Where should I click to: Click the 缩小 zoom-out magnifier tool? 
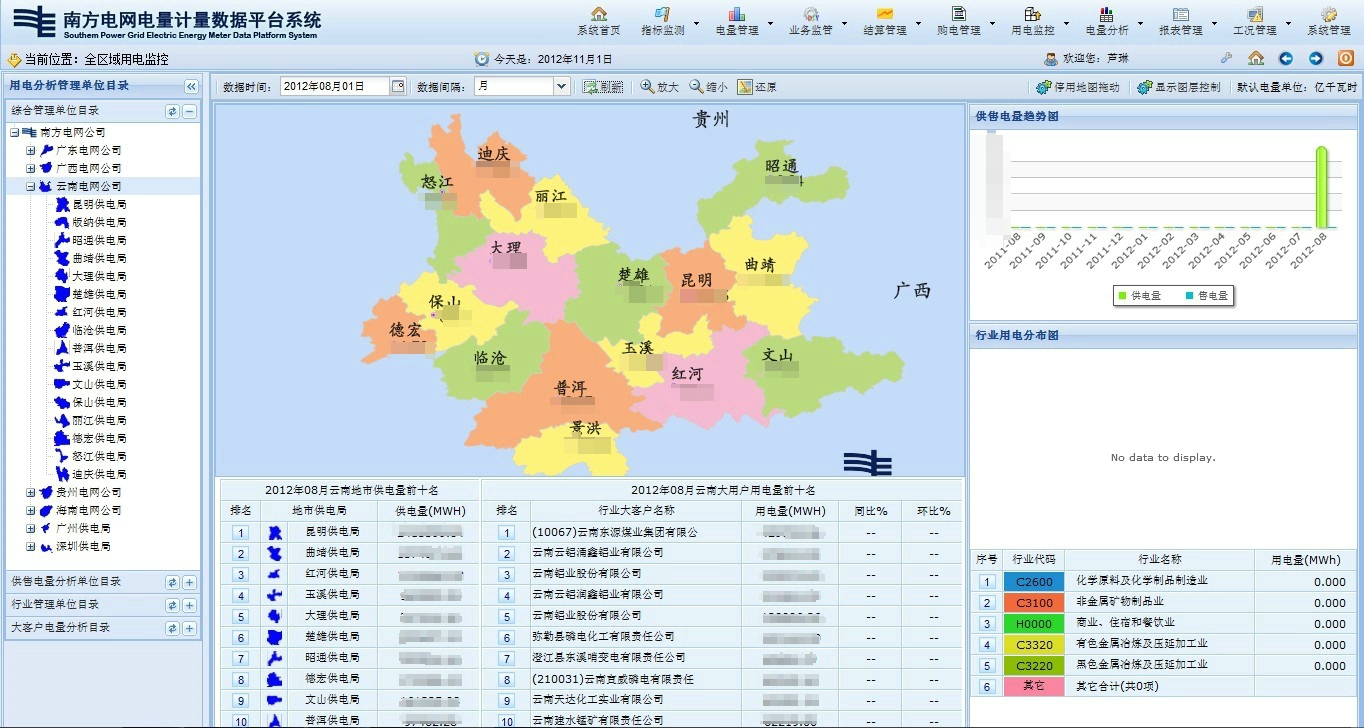[x=708, y=87]
